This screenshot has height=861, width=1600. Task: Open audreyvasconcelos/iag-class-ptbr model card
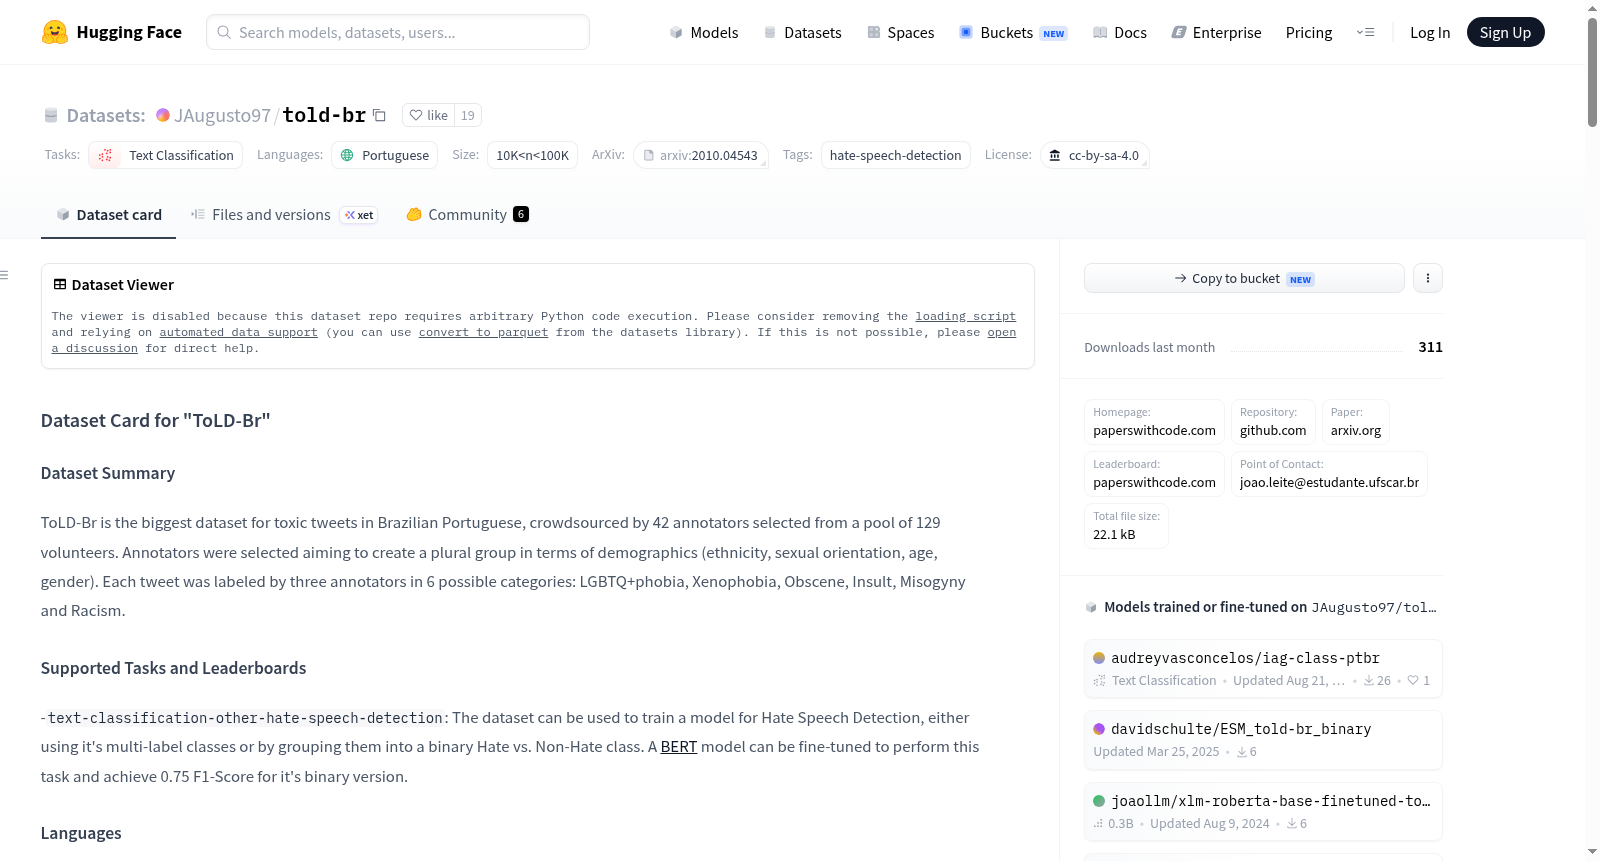tap(1263, 668)
